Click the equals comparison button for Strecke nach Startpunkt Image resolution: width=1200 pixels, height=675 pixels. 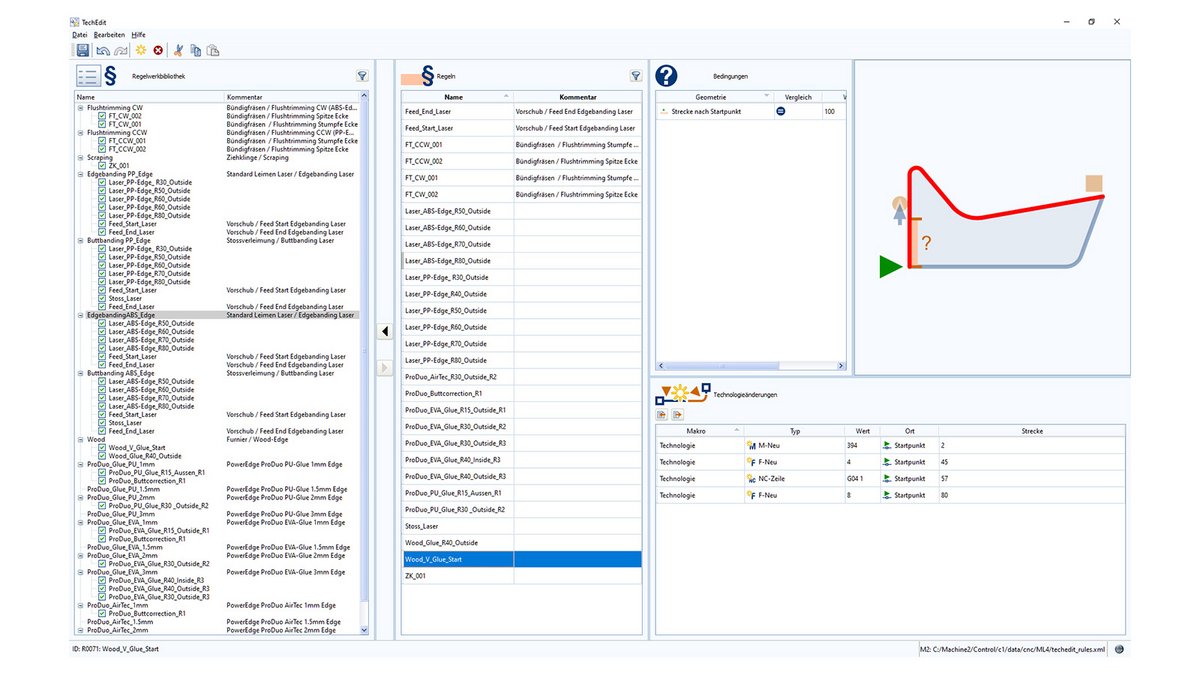781,111
